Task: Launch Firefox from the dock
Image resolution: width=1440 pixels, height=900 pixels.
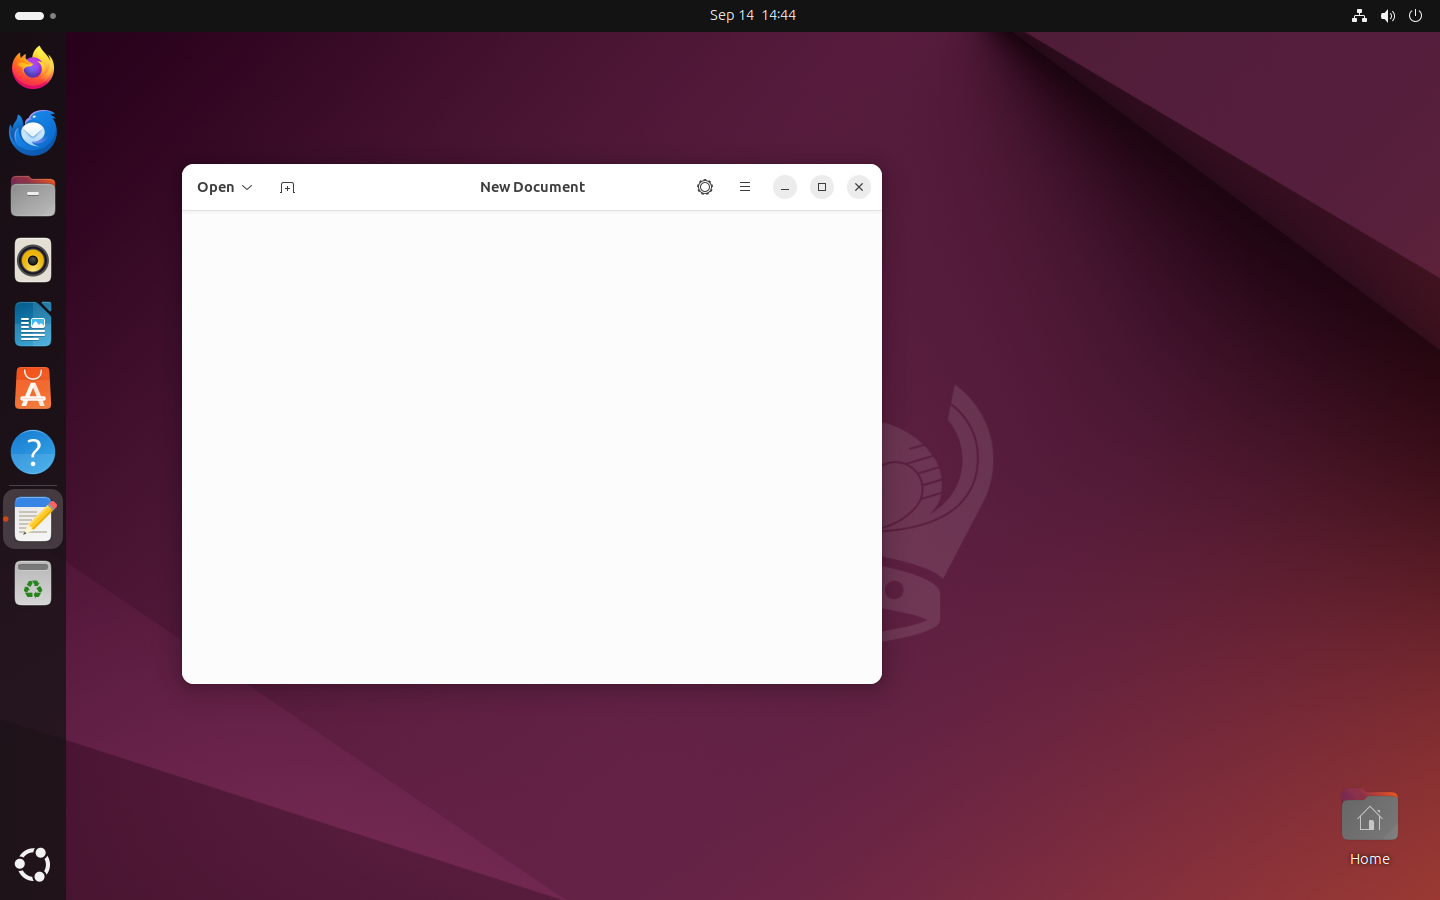Action: pos(33,68)
